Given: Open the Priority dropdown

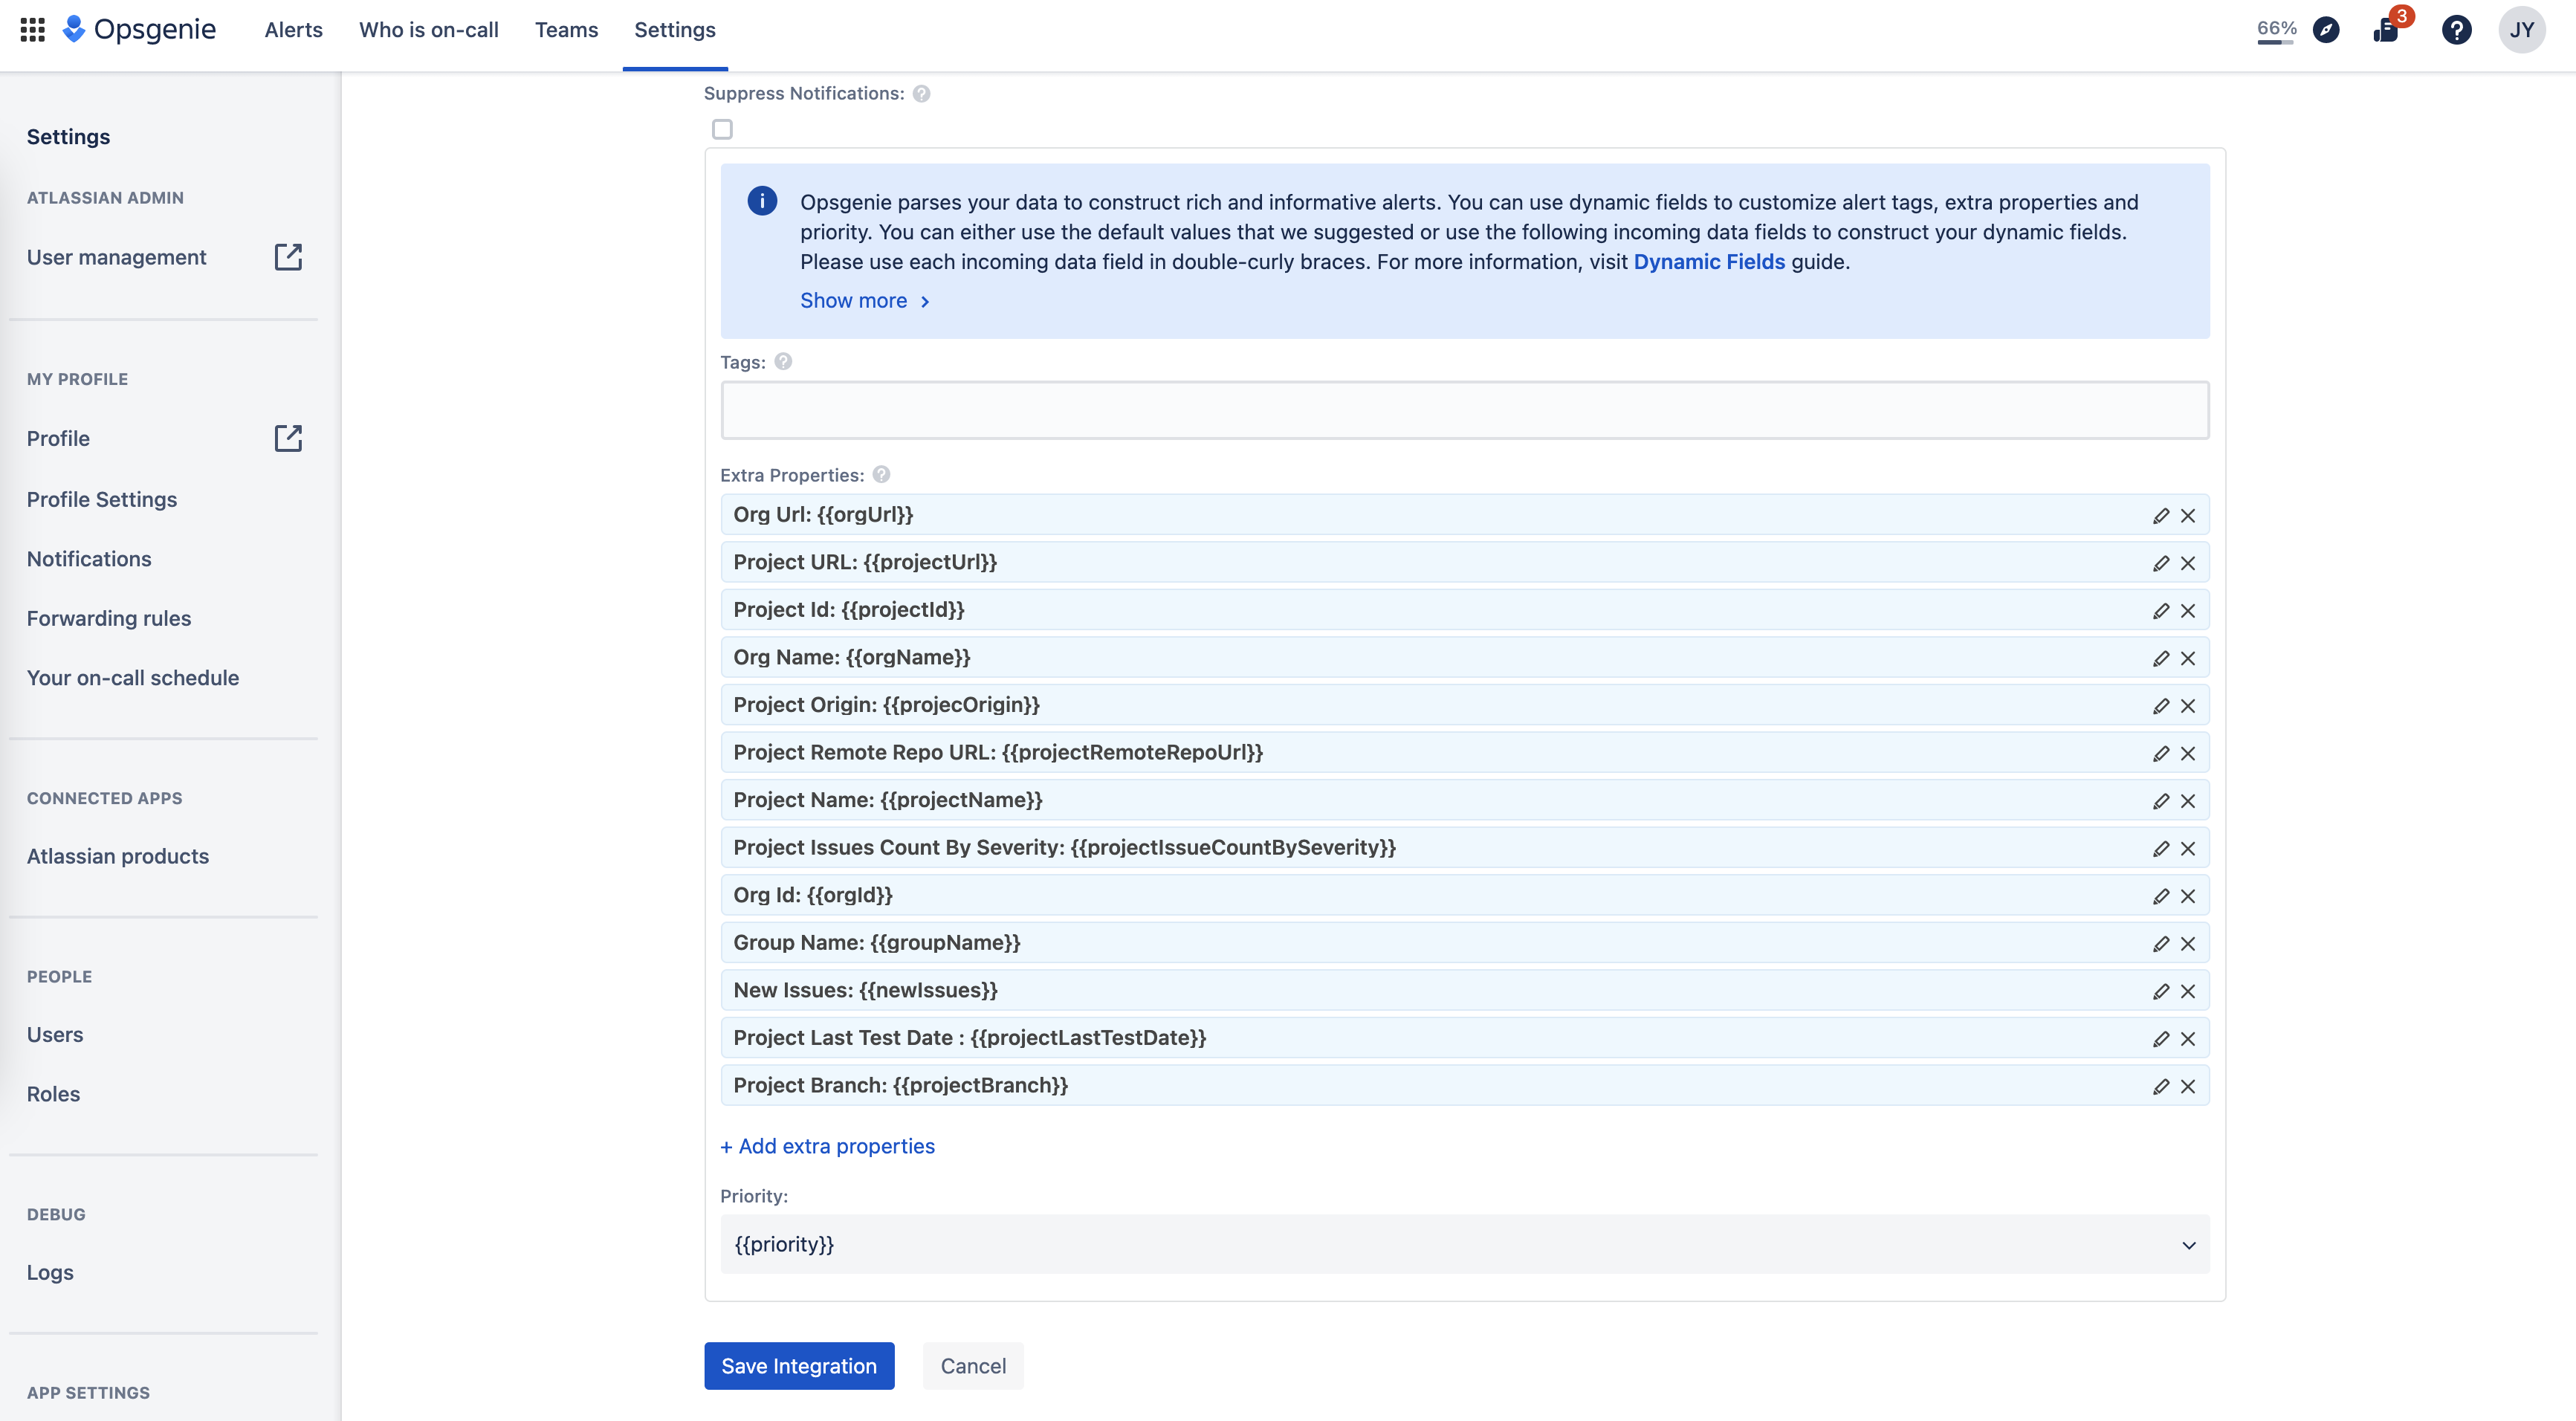Looking at the screenshot, I should click(1464, 1245).
